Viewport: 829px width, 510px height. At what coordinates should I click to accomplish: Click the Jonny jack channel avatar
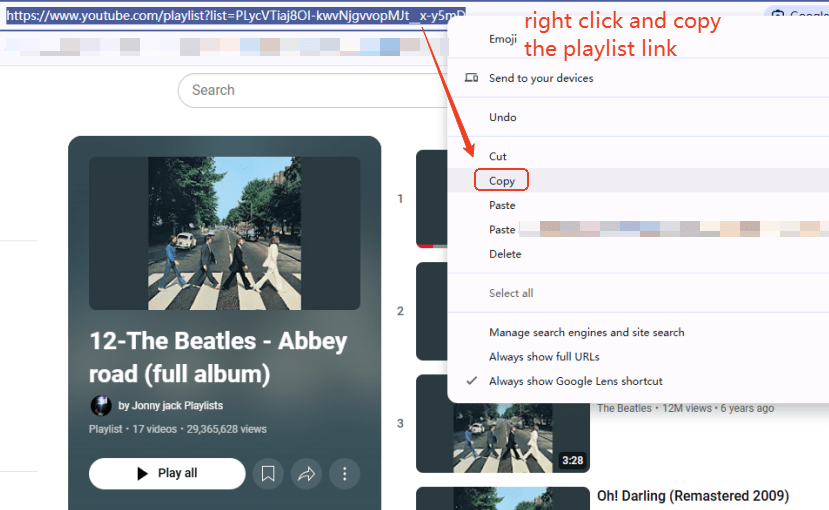pos(101,405)
